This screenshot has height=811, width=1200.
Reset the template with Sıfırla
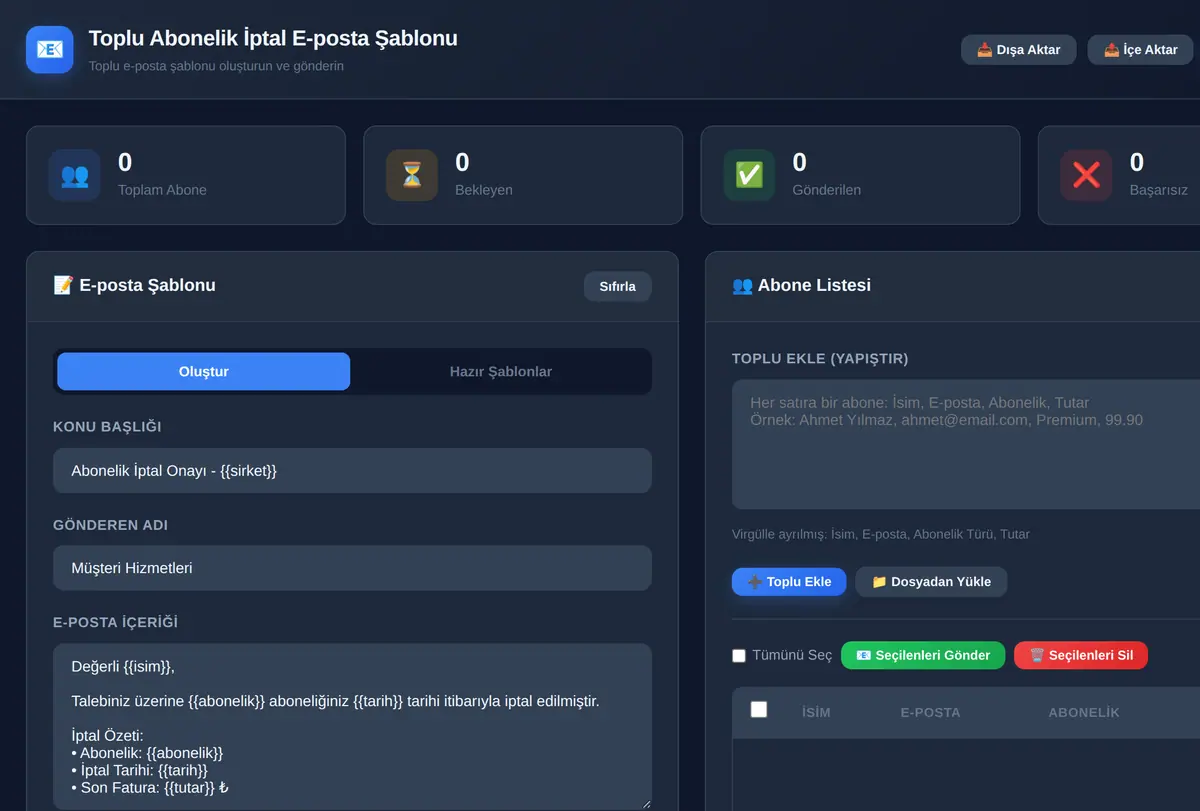(x=617, y=286)
